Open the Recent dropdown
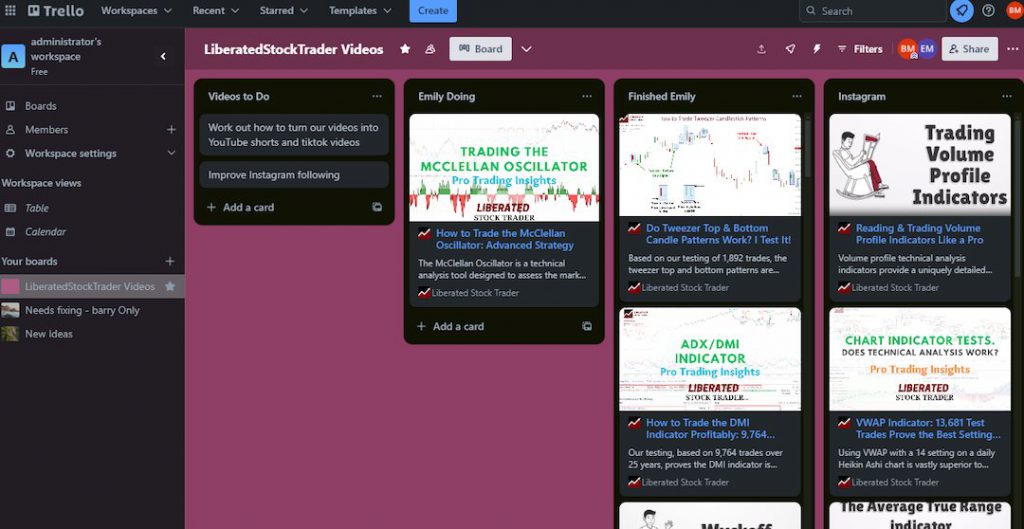The image size is (1024, 529). (x=216, y=10)
